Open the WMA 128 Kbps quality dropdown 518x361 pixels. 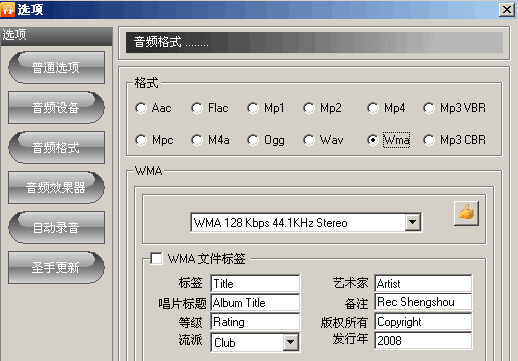pyautogui.click(x=412, y=222)
